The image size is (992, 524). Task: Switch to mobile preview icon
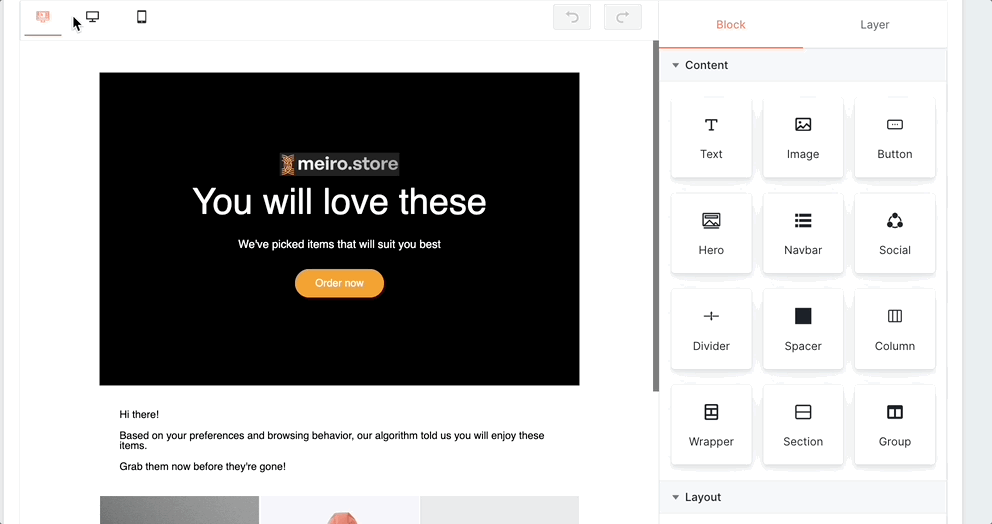pos(142,17)
